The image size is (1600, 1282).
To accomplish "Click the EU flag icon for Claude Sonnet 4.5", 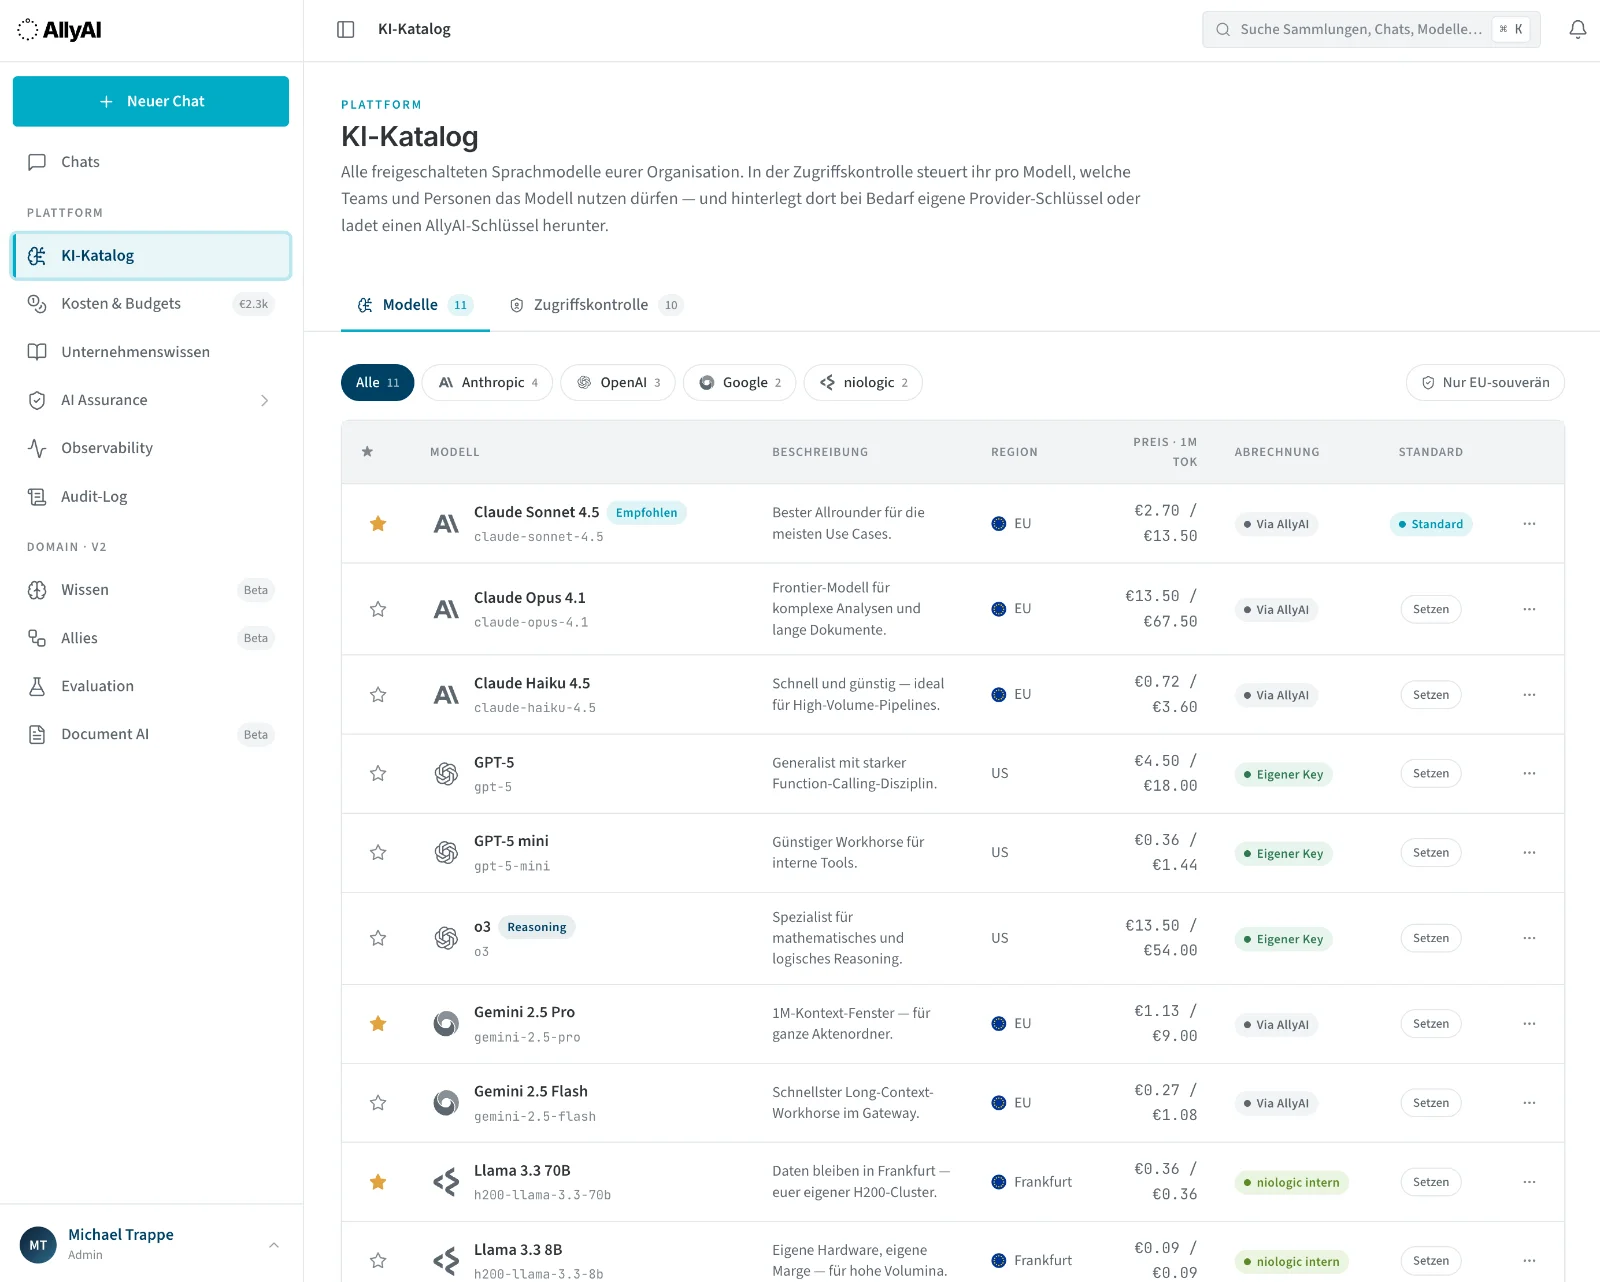I will tap(998, 524).
